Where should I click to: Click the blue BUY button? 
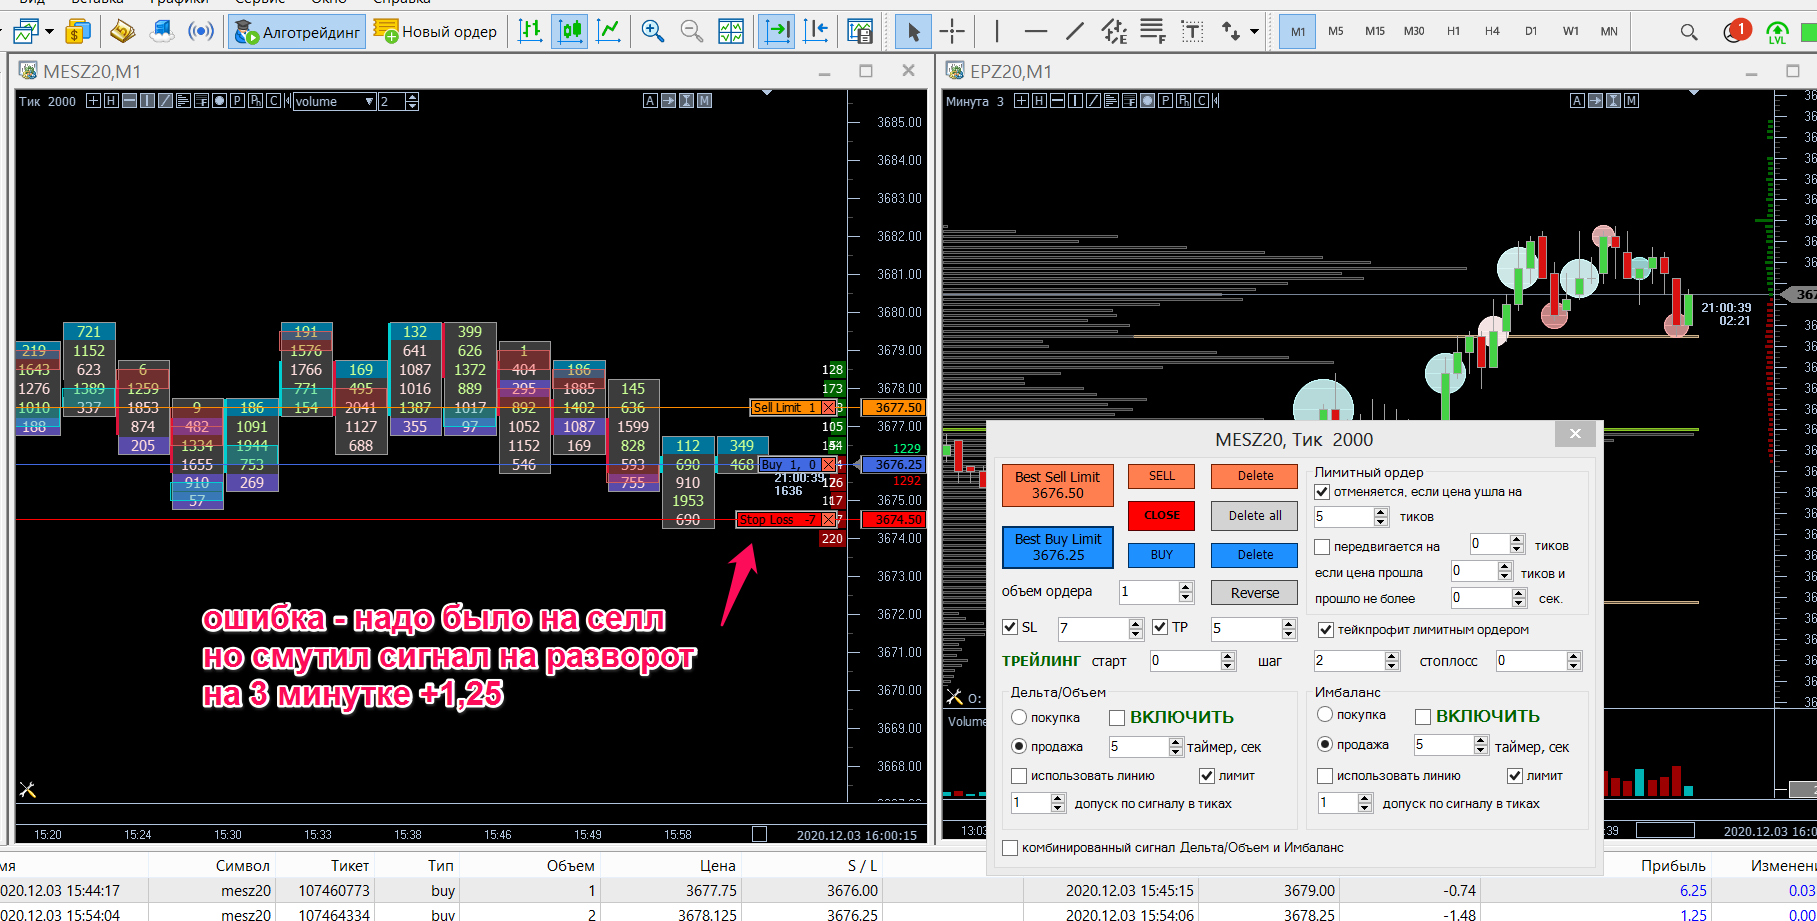pos(1161,555)
